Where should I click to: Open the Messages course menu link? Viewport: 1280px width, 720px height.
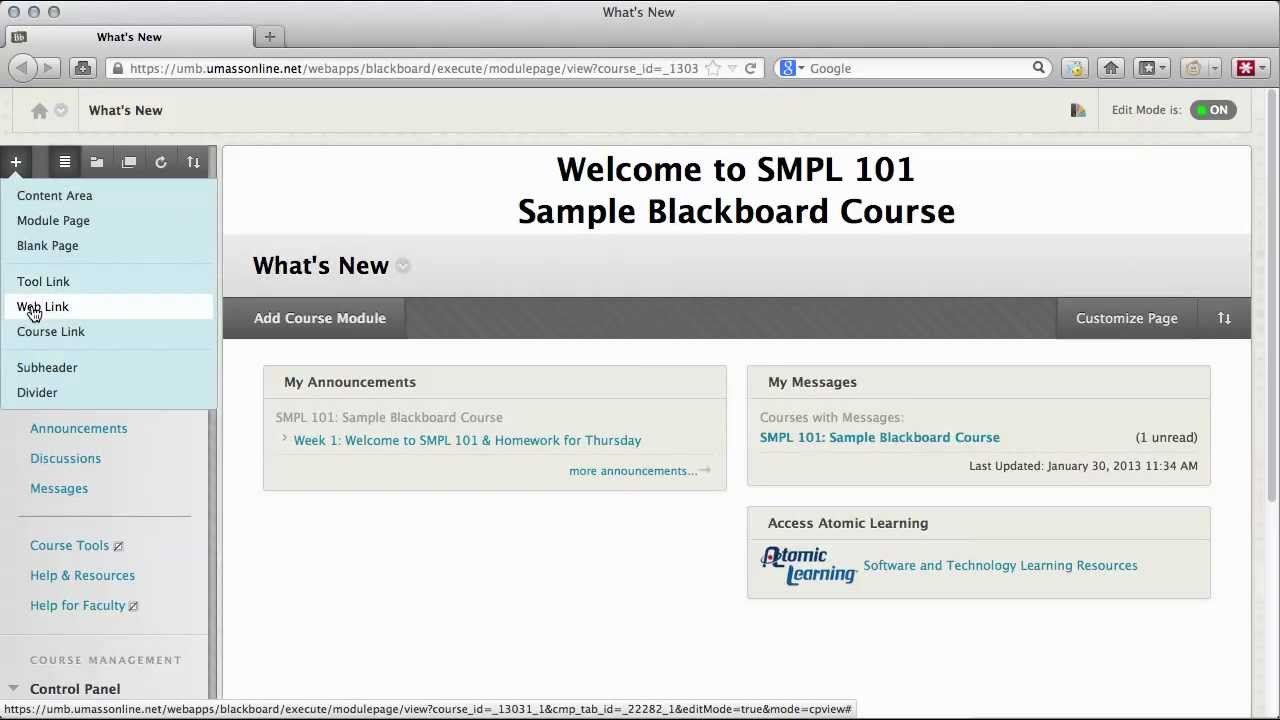[x=59, y=489]
